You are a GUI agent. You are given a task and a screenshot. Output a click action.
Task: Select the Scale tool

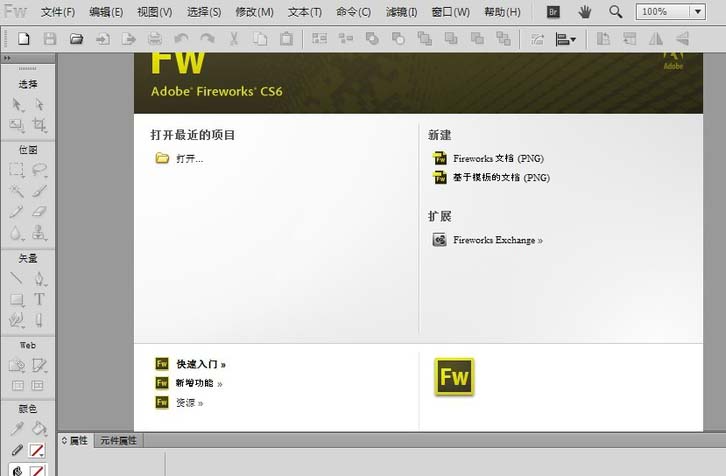pos(17,125)
